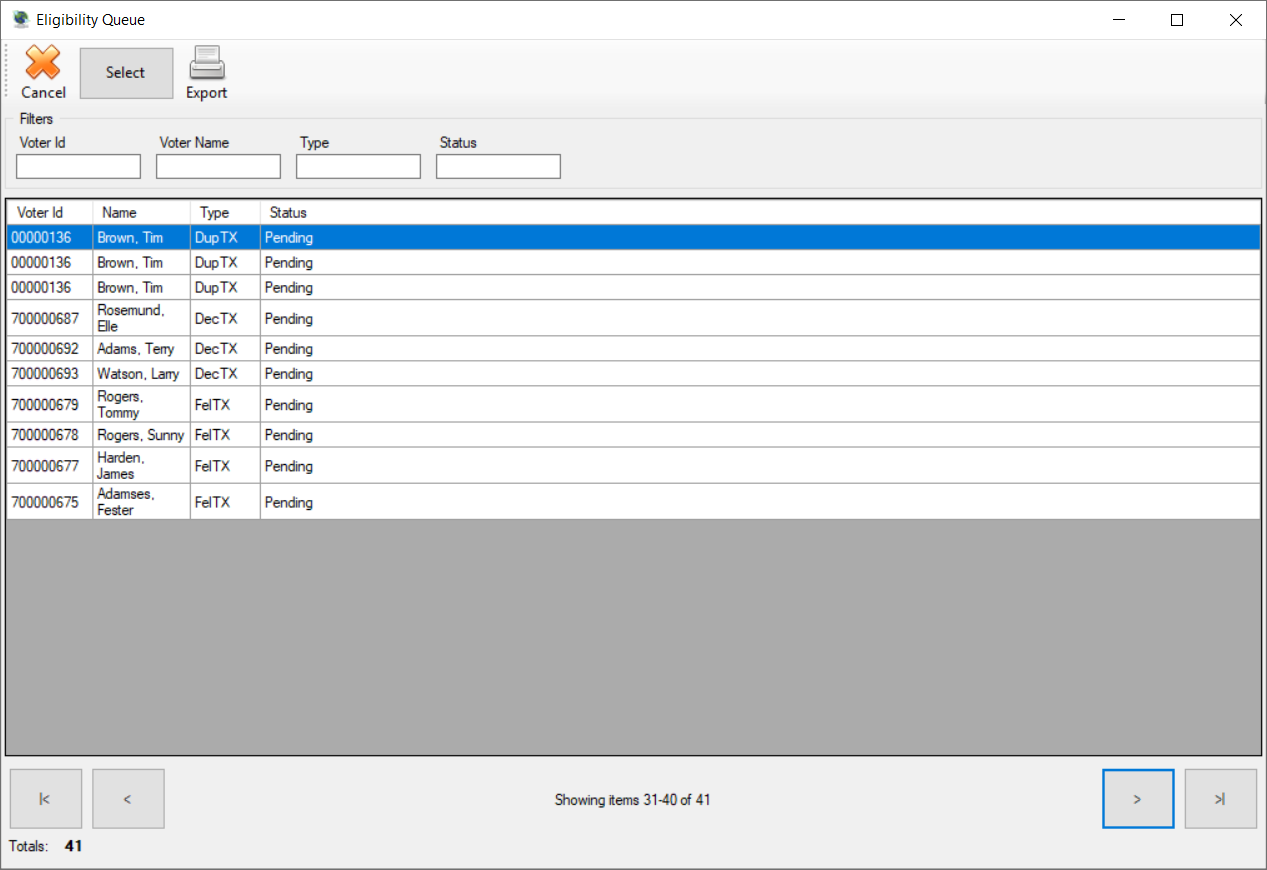
Task: Select the highlighted Brown, Tim row
Action: pos(633,238)
